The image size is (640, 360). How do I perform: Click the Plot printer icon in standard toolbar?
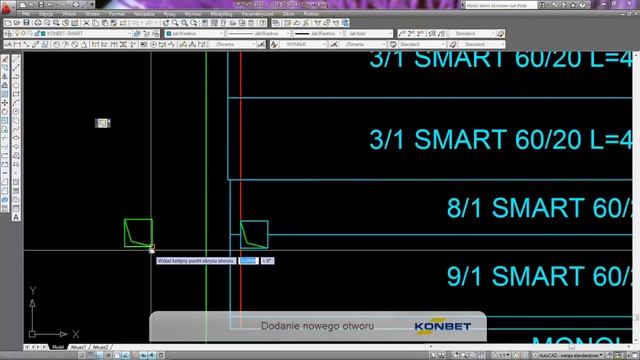coord(38,23)
